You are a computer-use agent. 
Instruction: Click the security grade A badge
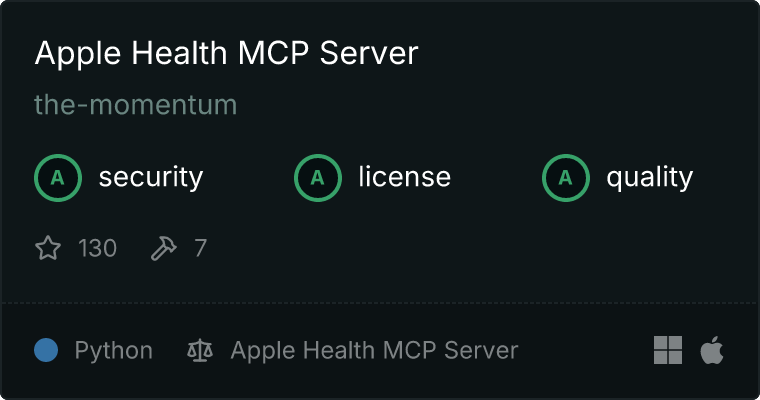pos(58,178)
